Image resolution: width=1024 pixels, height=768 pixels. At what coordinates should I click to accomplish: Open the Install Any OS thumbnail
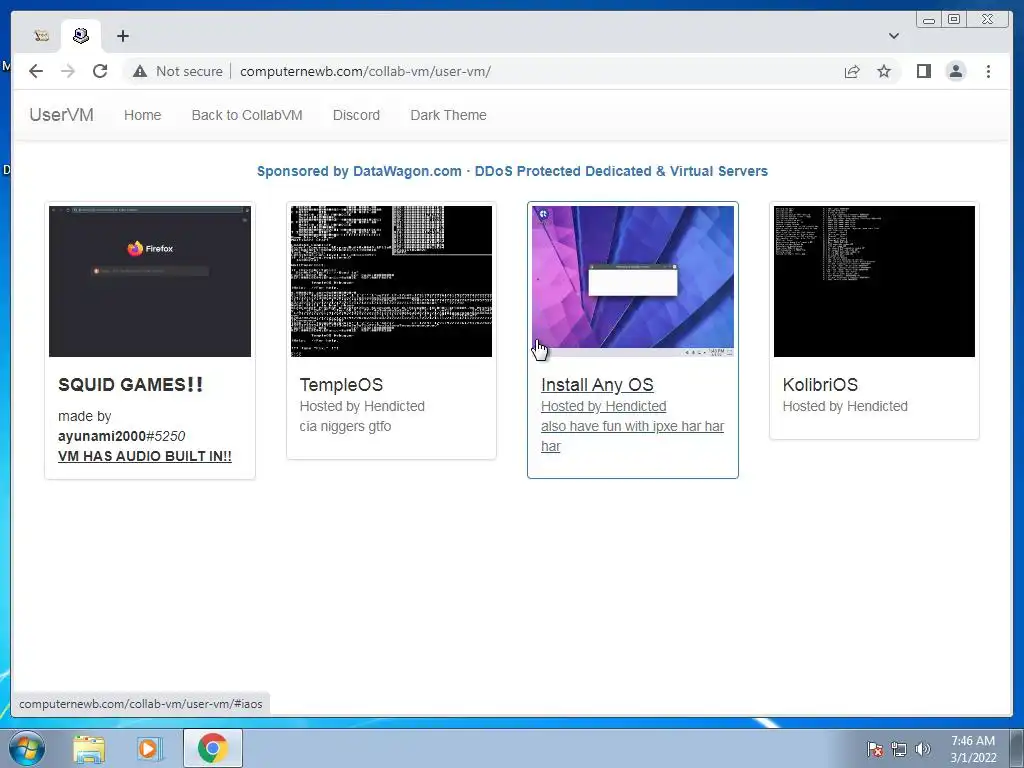point(633,281)
